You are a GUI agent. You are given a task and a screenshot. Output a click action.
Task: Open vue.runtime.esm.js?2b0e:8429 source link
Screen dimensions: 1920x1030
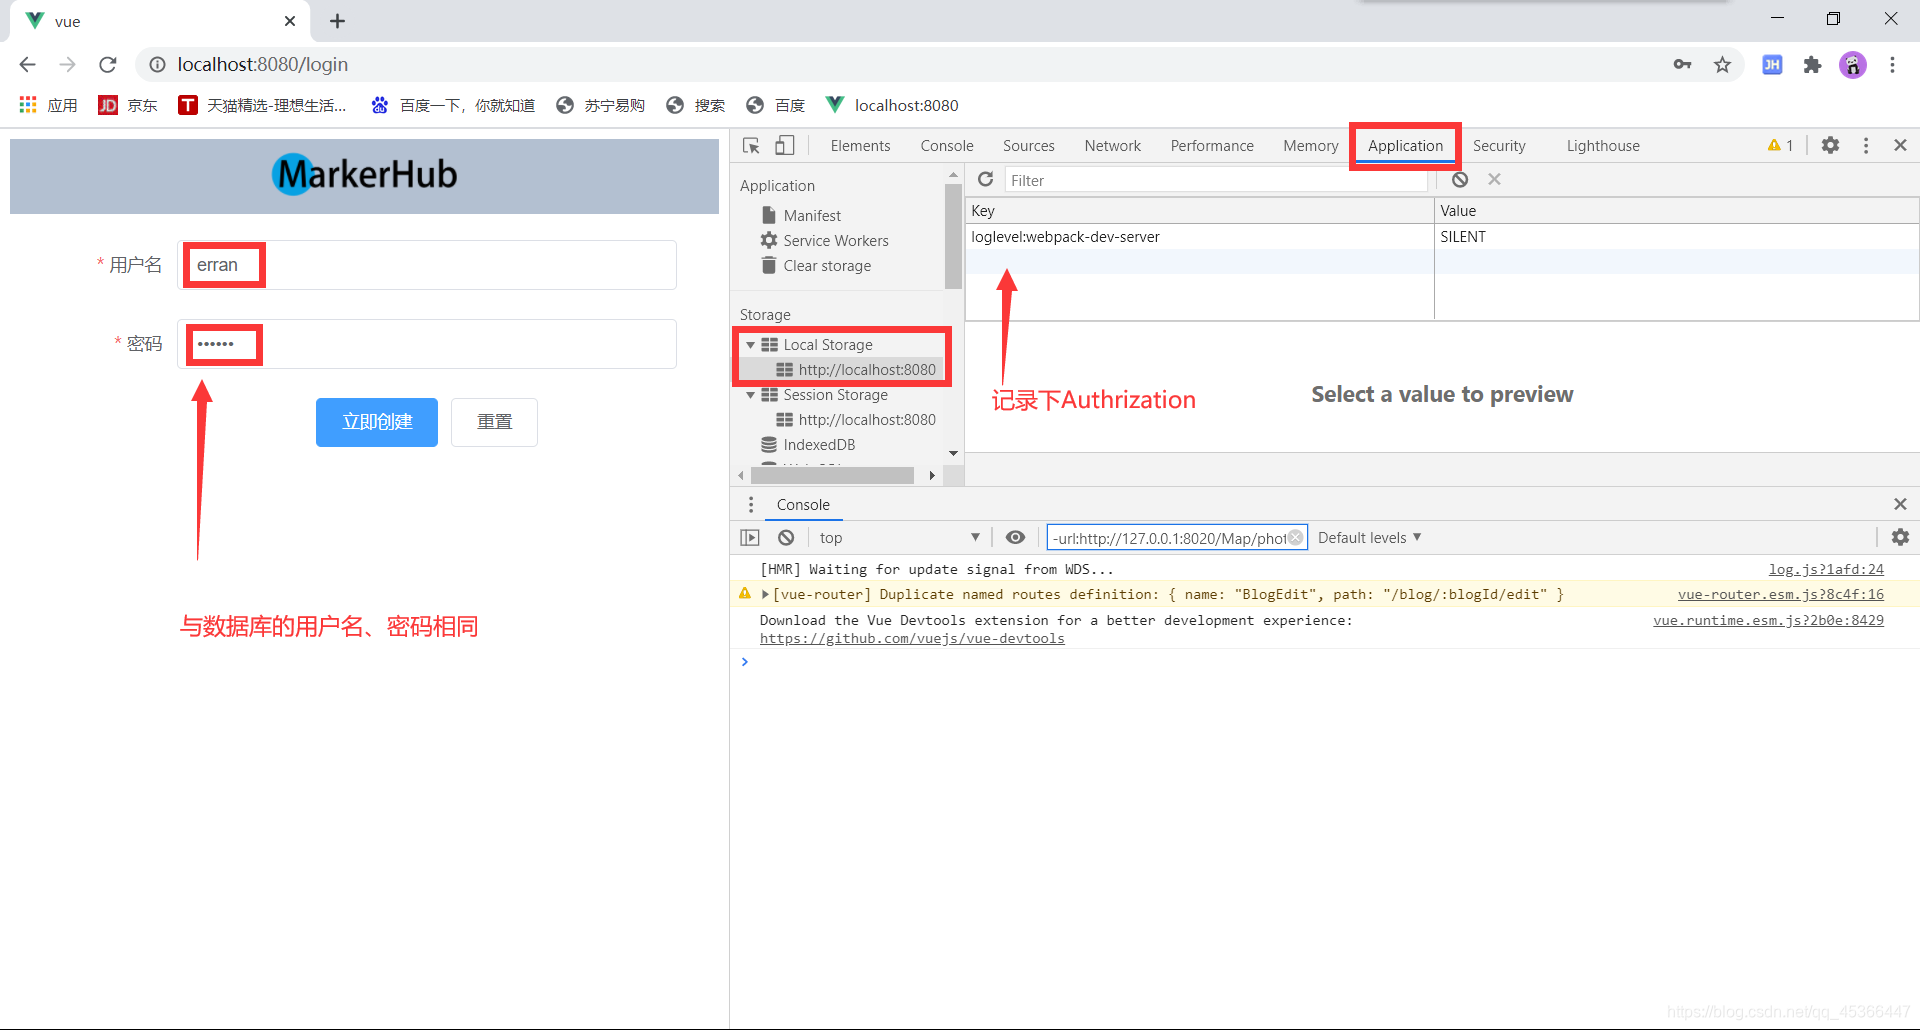coord(1768,620)
